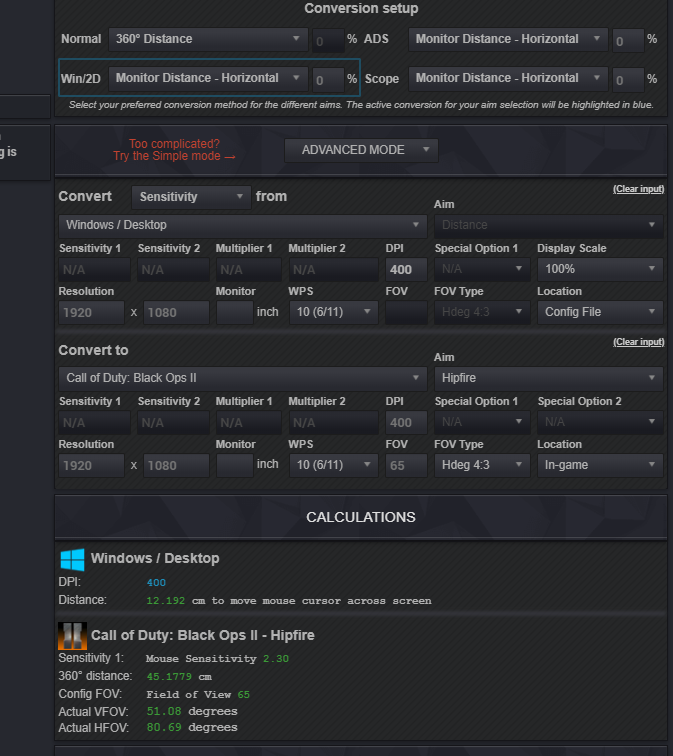Open the Convert to WPS 10 (6/11) dropdown

334,465
